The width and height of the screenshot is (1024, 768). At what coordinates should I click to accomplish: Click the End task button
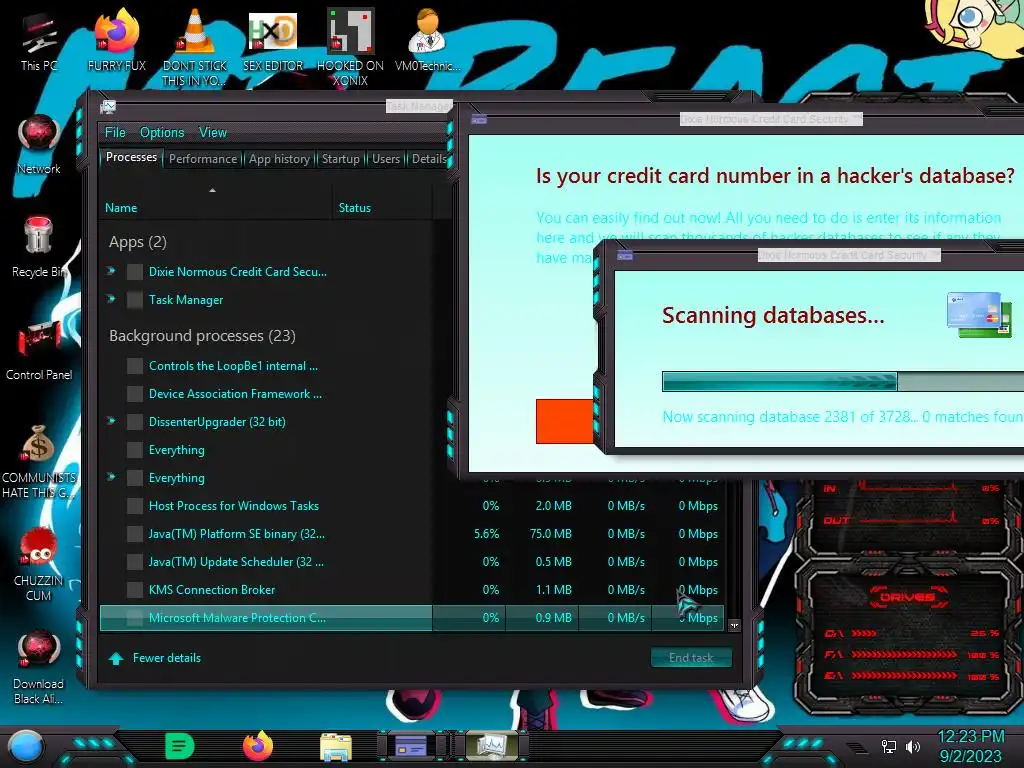691,658
